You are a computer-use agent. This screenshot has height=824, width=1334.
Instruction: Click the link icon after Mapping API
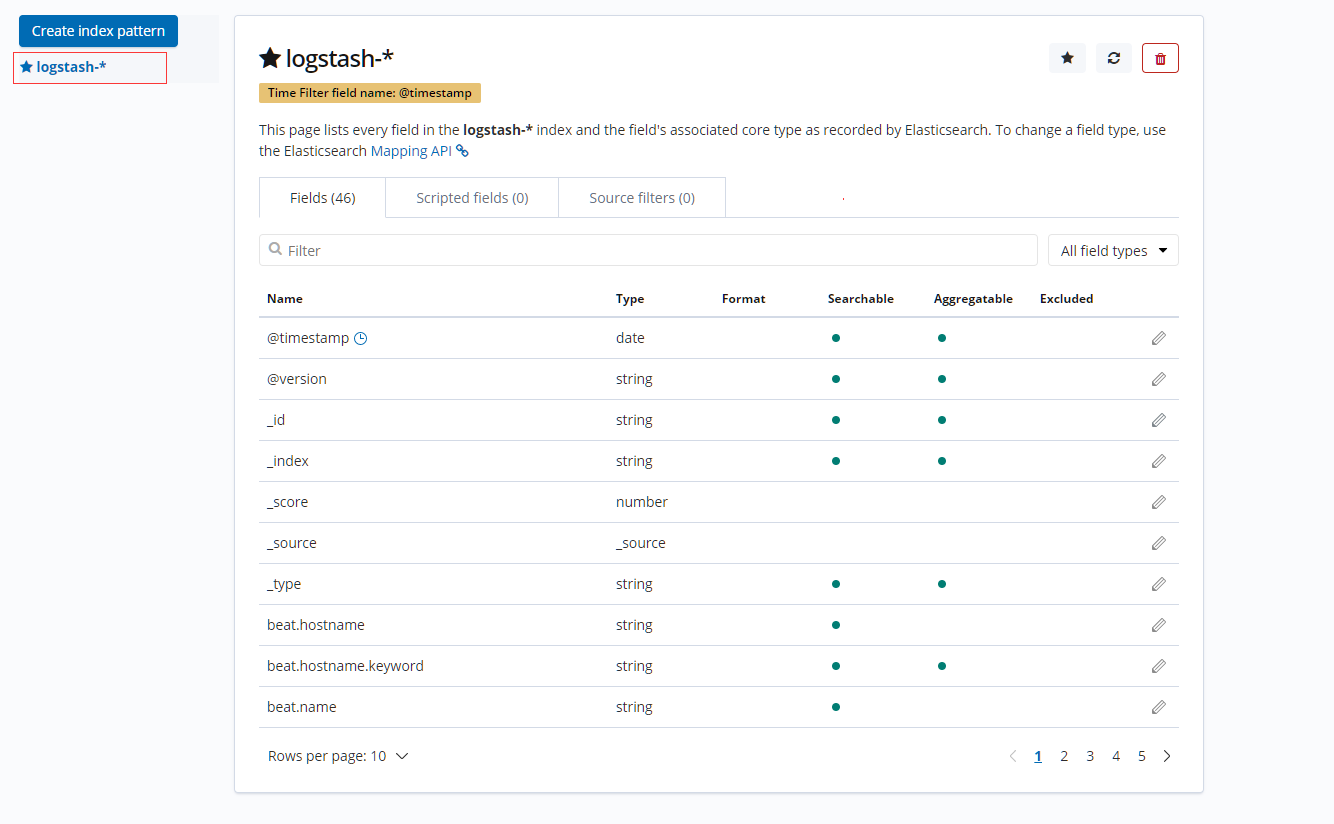tap(462, 150)
